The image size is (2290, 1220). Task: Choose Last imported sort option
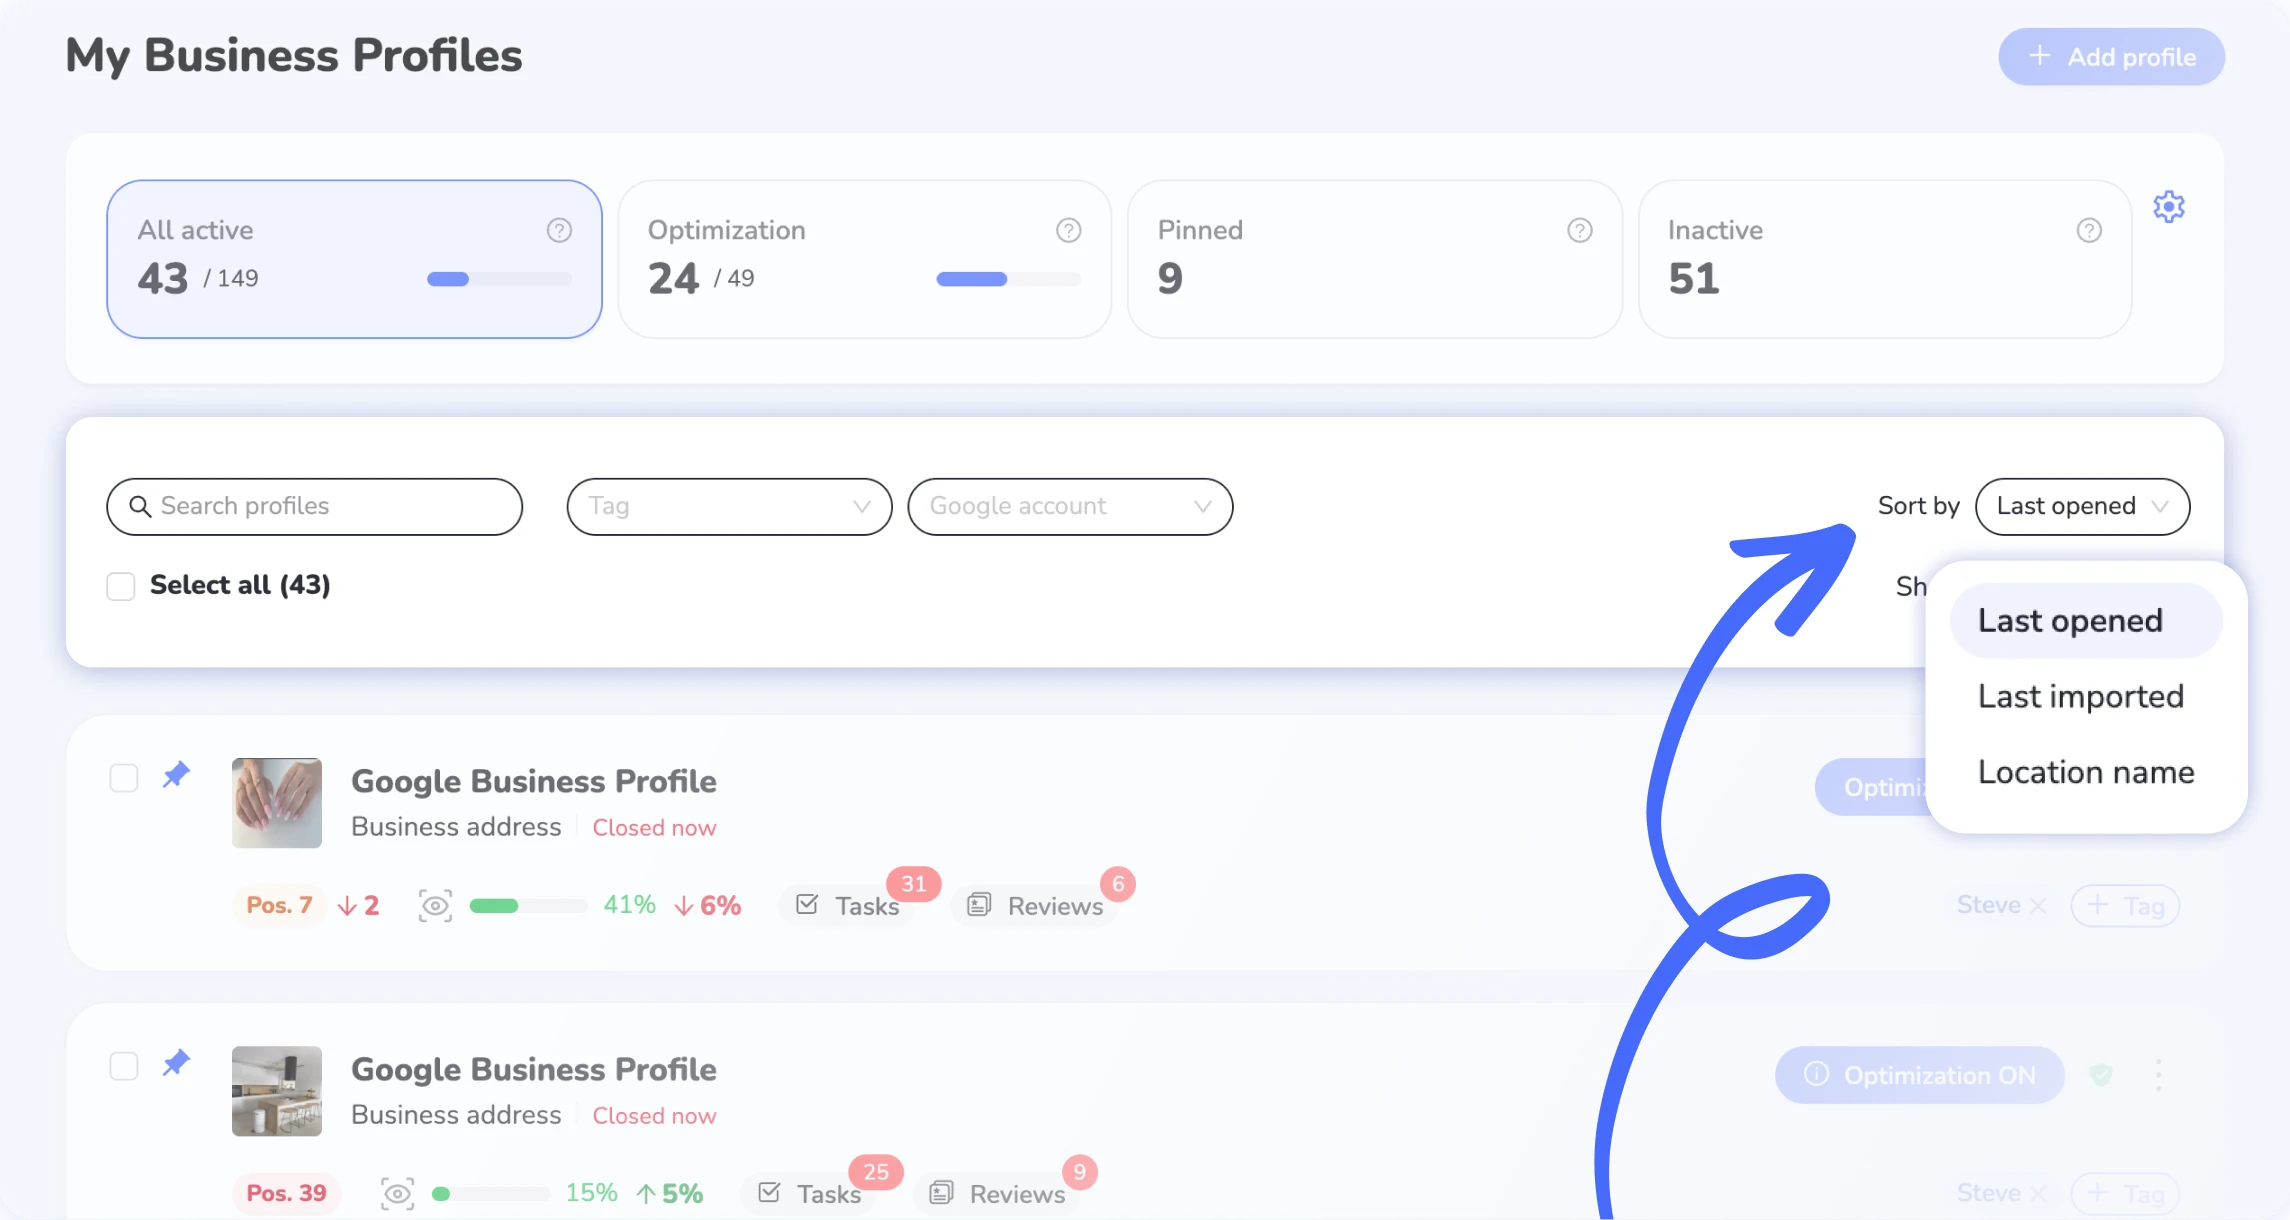click(x=2080, y=697)
